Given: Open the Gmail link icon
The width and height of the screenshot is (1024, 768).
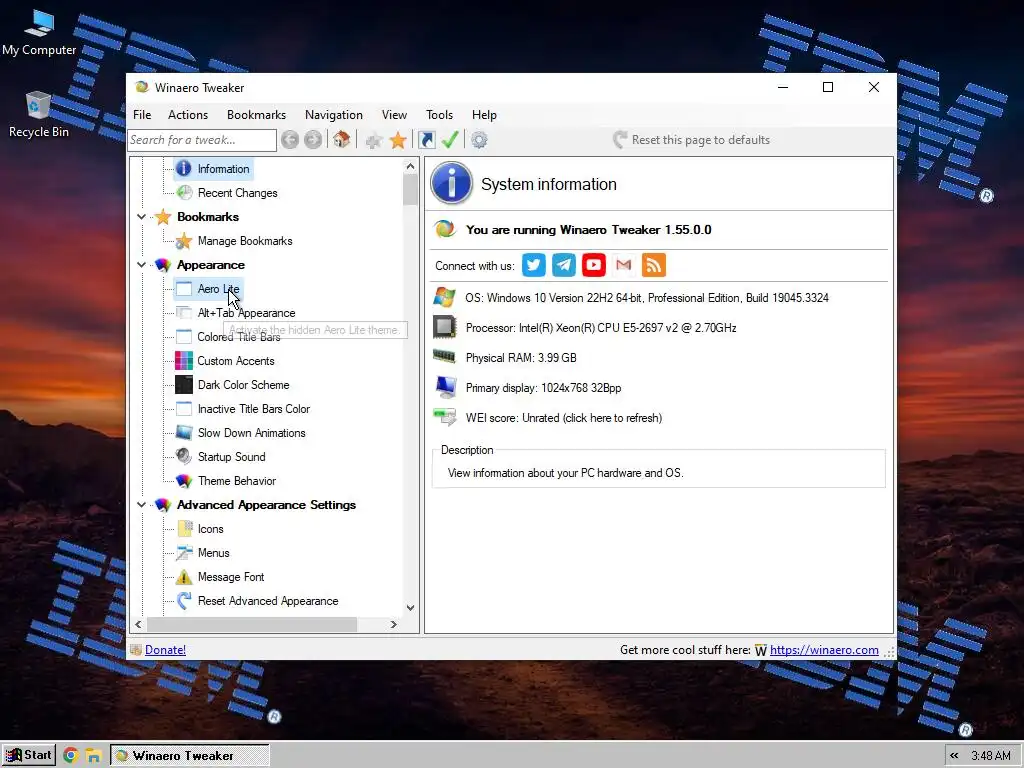Looking at the screenshot, I should (624, 265).
